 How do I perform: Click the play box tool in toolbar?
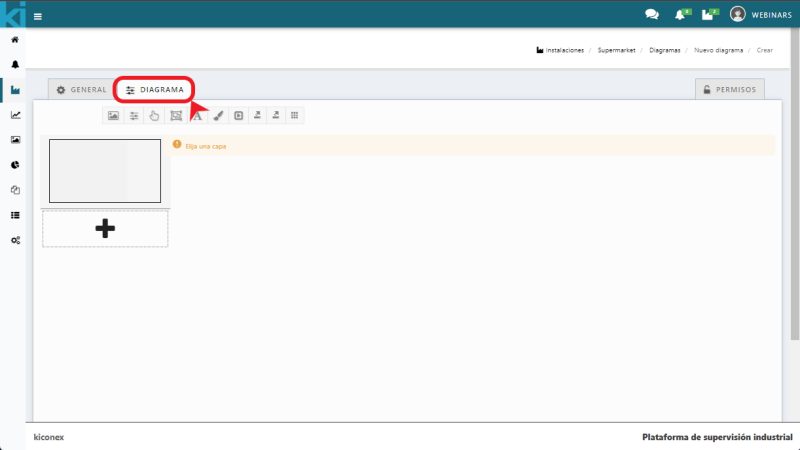pos(238,116)
